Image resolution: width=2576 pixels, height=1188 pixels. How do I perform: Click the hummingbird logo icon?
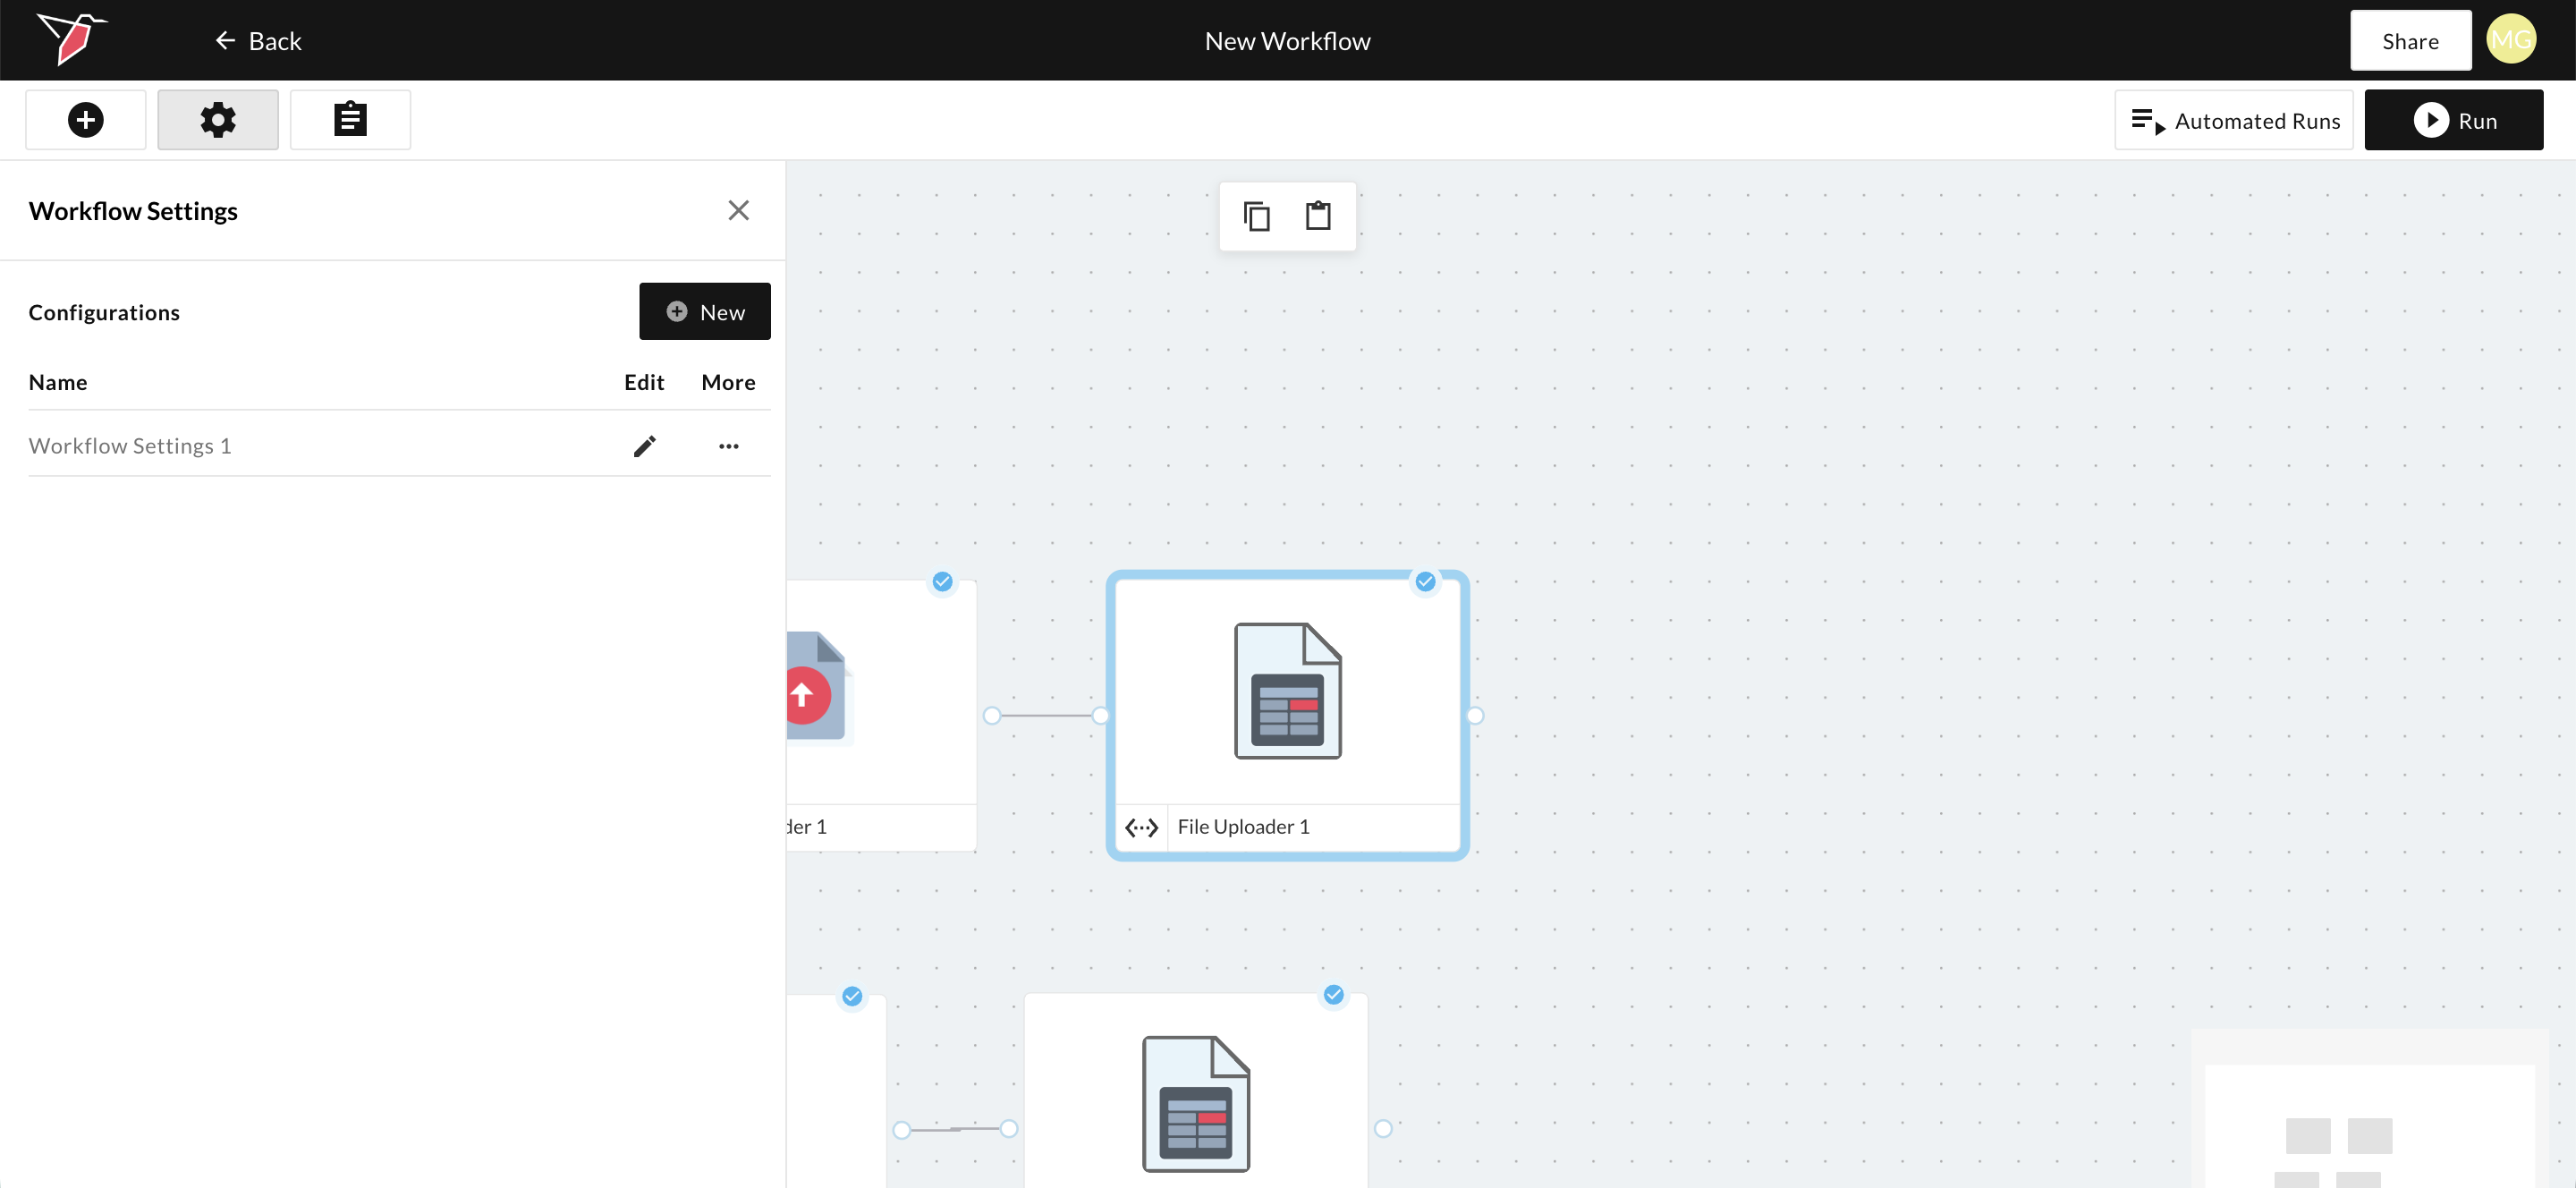[71, 38]
